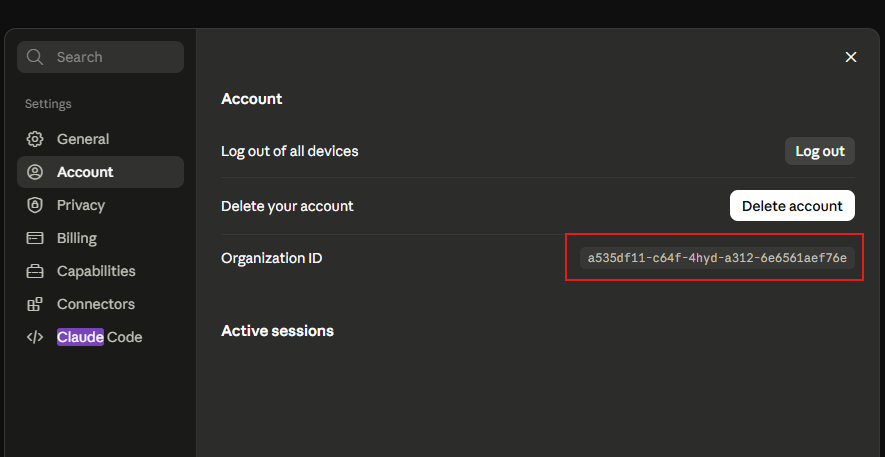Open the Billing section
Screen dimensions: 885x457
(x=100, y=238)
